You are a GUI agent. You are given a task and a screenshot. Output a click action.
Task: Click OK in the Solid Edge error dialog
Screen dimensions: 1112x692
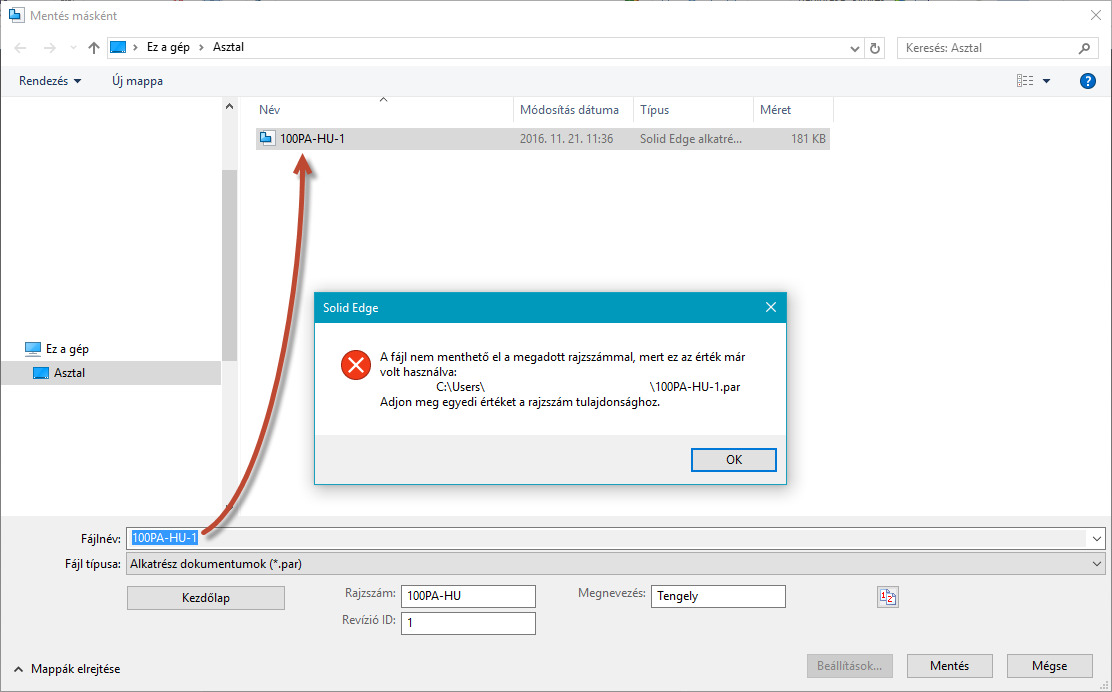(x=733, y=459)
